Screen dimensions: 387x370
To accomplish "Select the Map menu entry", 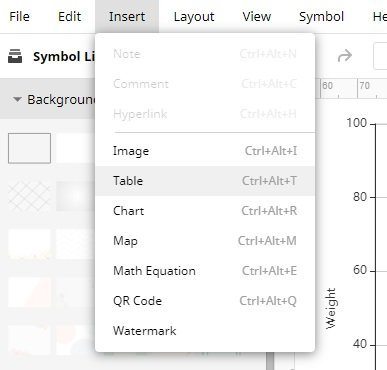I will click(x=205, y=241).
